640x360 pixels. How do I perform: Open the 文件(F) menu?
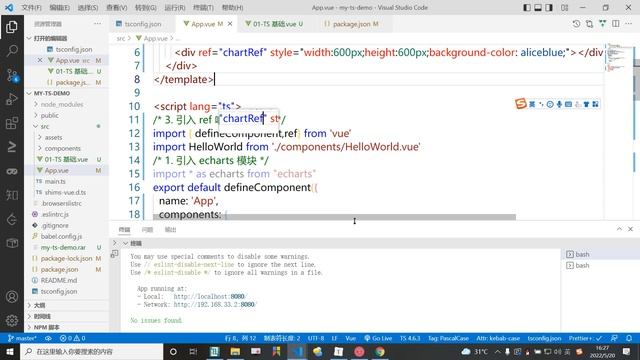coord(31,7)
